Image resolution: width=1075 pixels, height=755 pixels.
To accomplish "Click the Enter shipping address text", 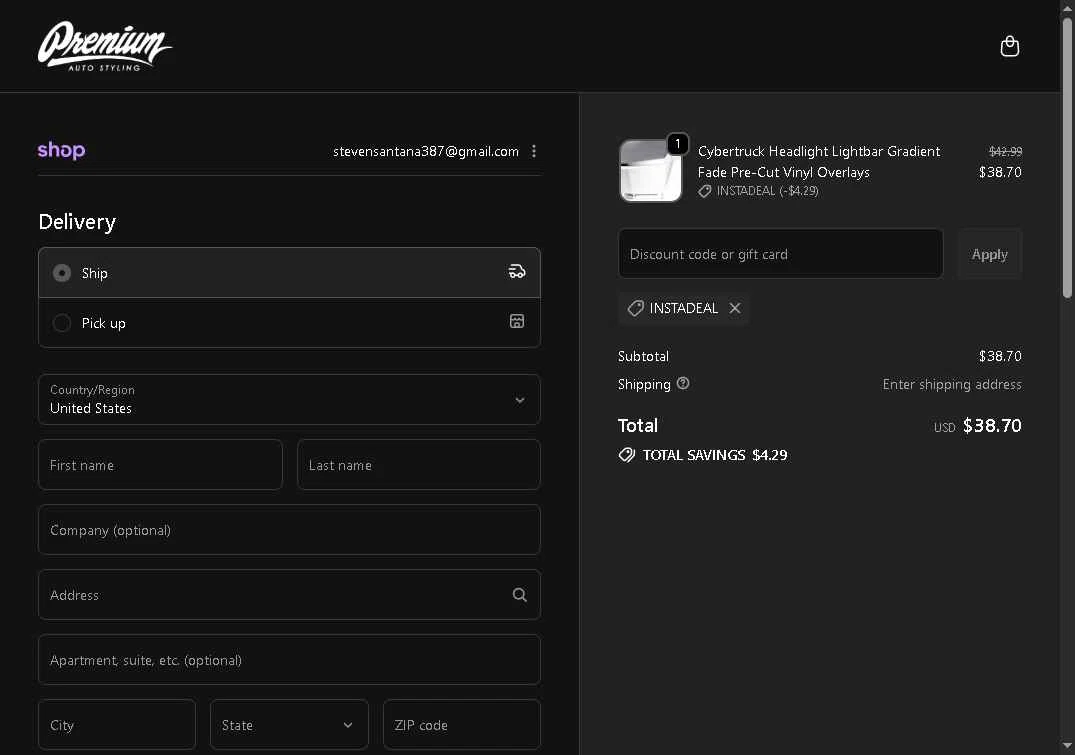I will point(952,384).
